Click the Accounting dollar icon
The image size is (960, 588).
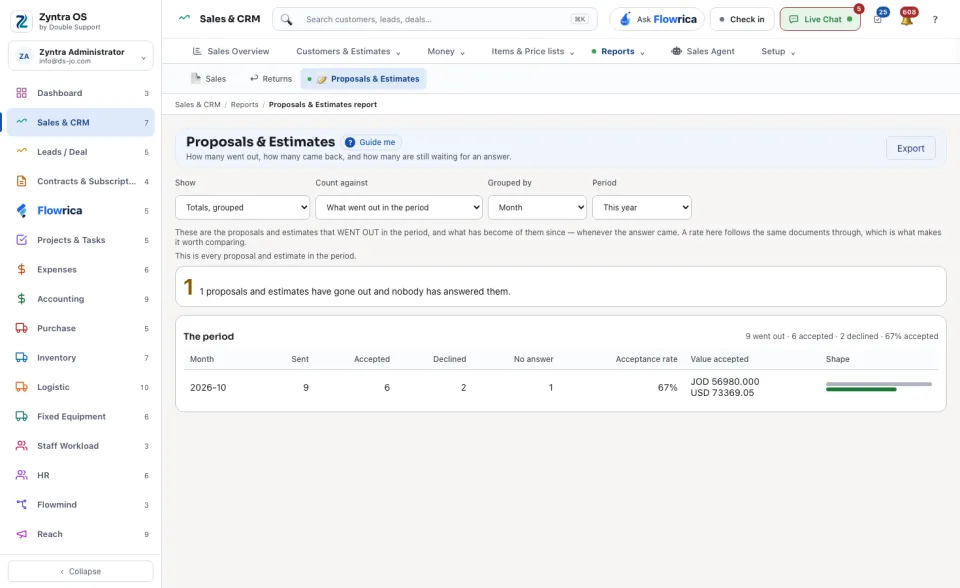pos(21,299)
